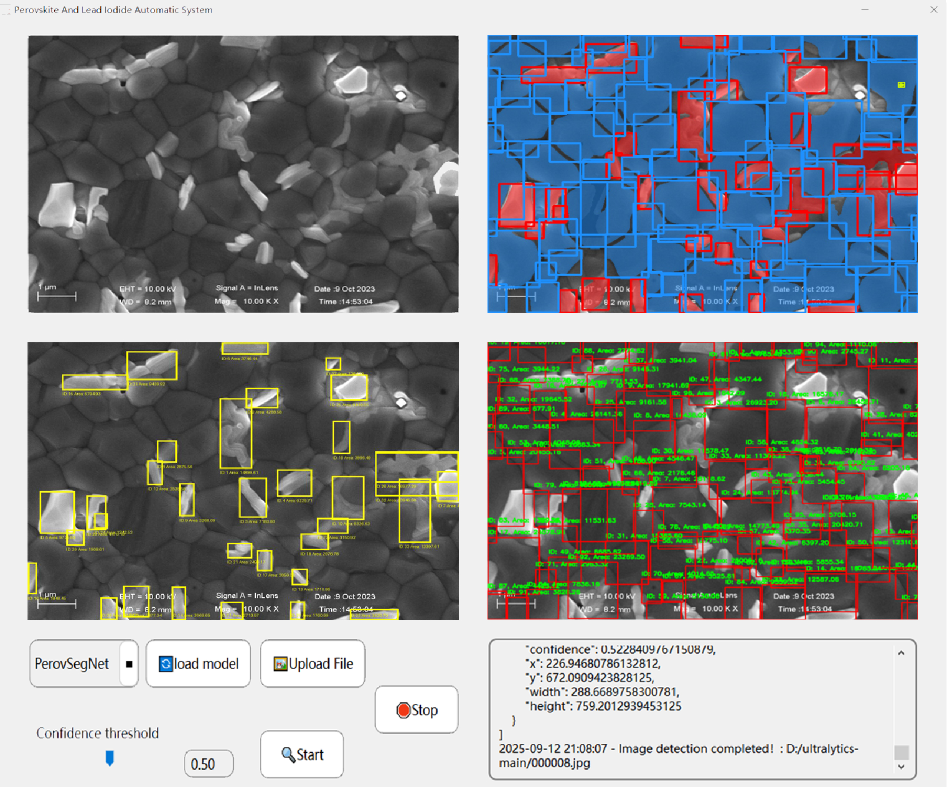Click the original SEM image thumbnail
This screenshot has height=787, width=947.
[x=243, y=174]
